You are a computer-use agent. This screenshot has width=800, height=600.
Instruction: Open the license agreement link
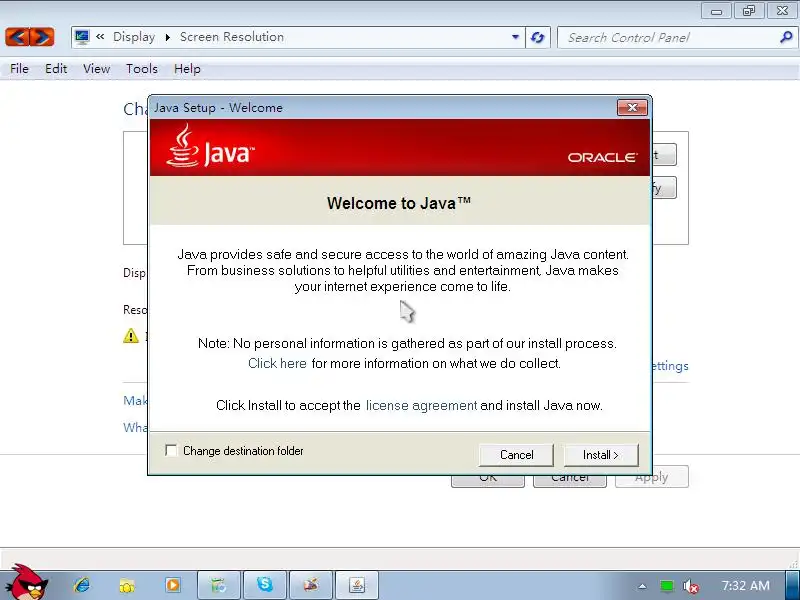click(x=421, y=406)
